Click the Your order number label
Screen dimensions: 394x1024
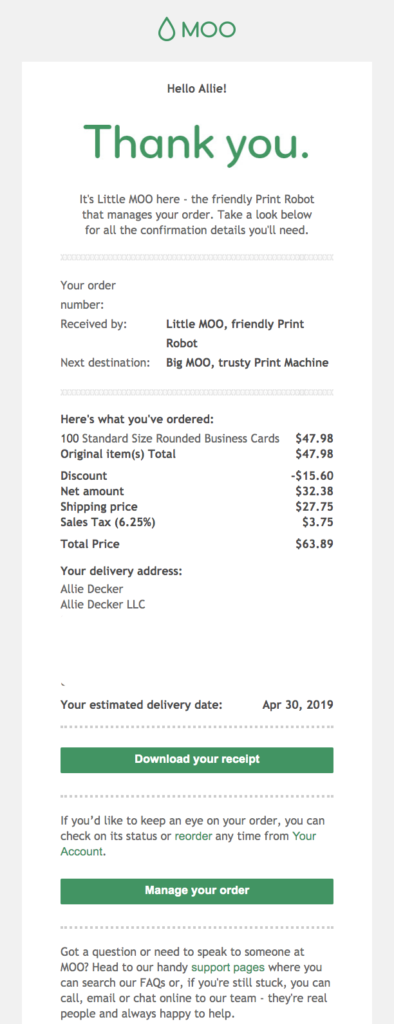point(88,295)
